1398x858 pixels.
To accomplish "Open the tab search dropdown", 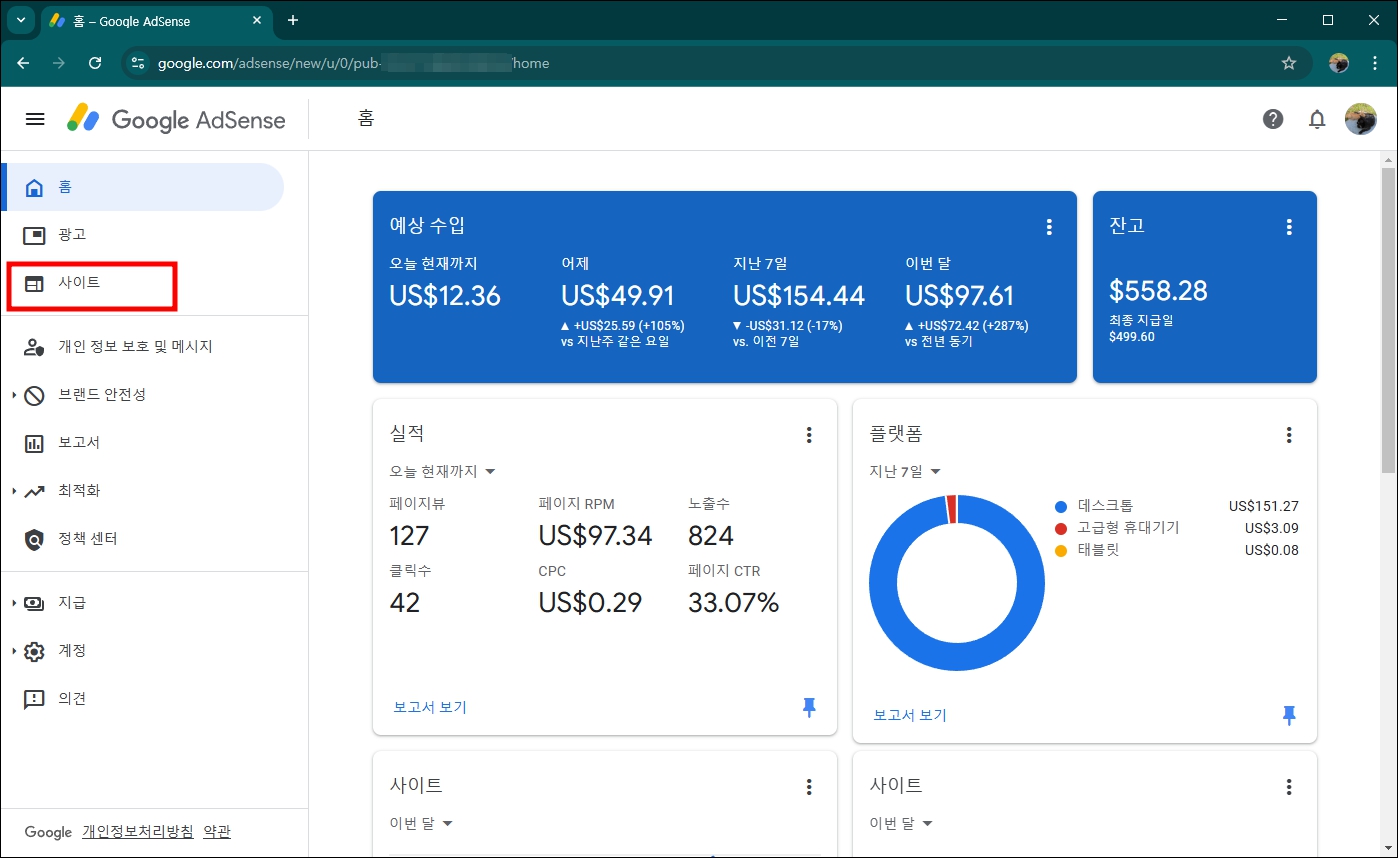I will [x=20, y=21].
